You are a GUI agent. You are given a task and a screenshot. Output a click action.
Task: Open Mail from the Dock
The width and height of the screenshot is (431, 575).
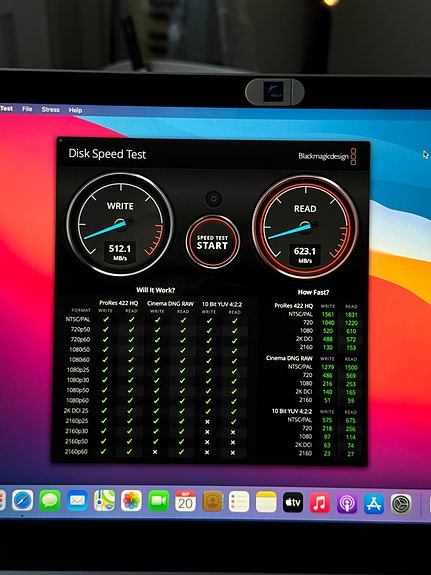pos(77,500)
